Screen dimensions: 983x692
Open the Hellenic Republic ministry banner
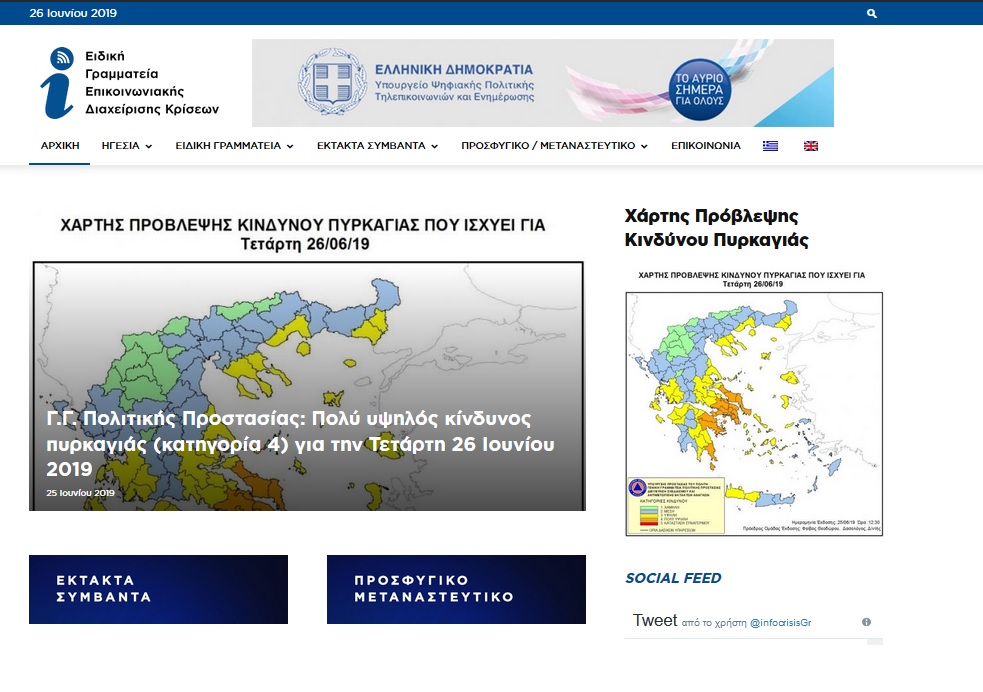pyautogui.click(x=543, y=83)
